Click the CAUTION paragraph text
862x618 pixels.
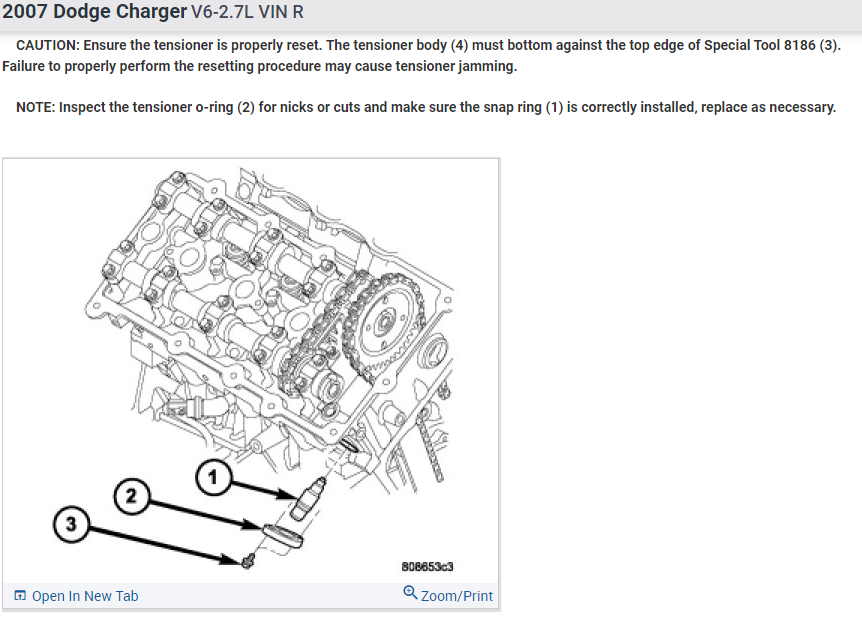(x=422, y=56)
